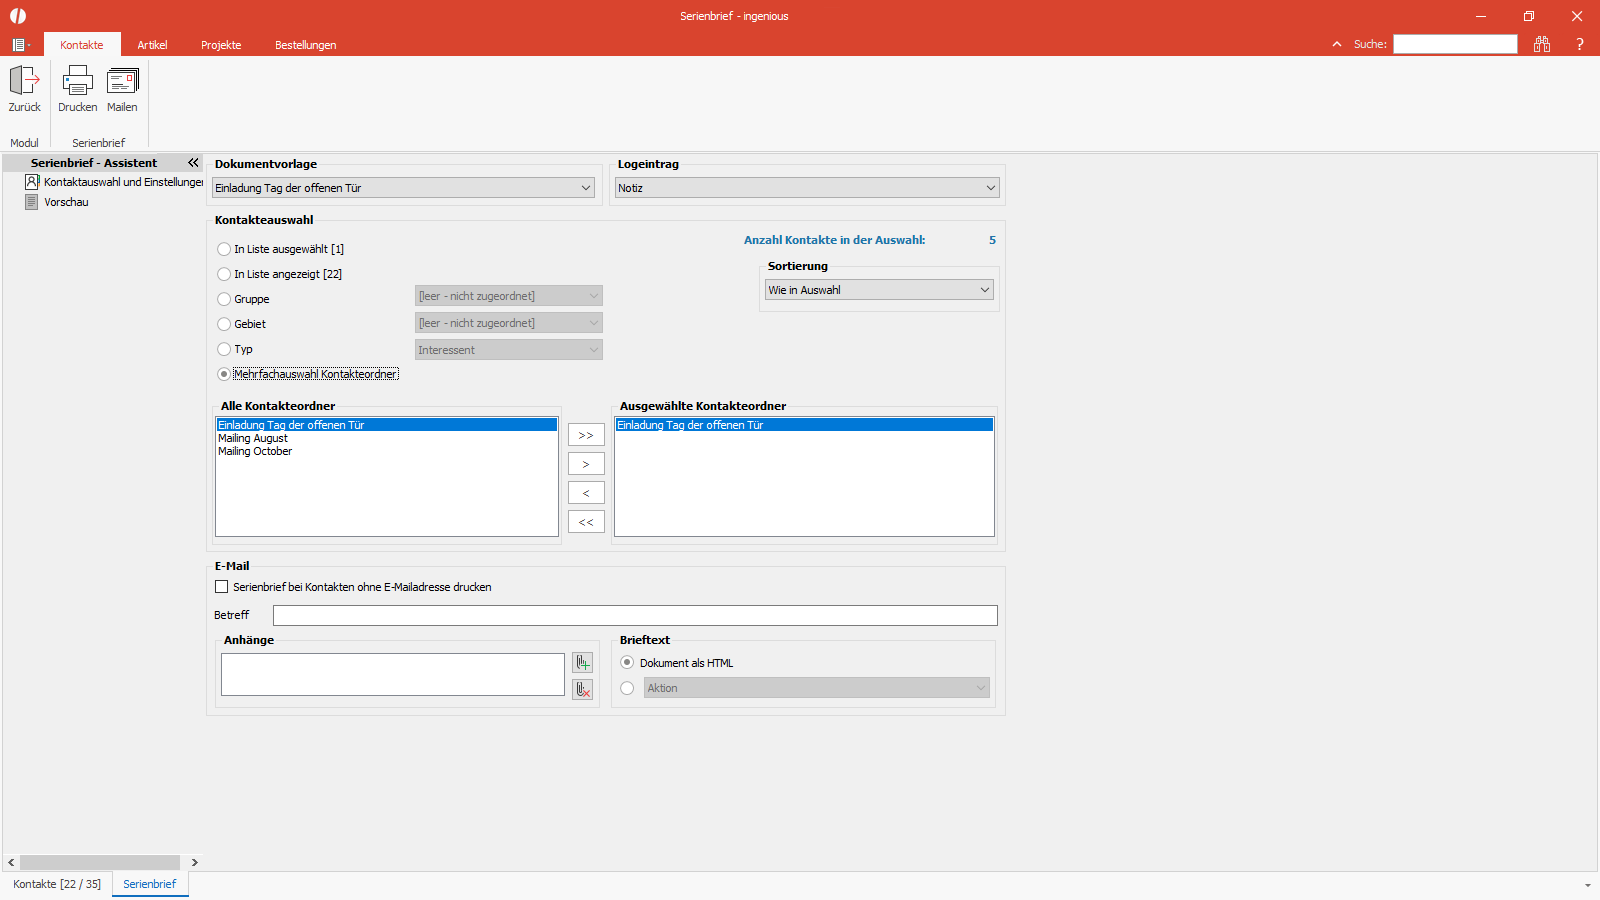Viewport: 1600px width, 900px height.
Task: Select 'Mailing August' in Alle Kontakteordner
Action: pyautogui.click(x=386, y=438)
